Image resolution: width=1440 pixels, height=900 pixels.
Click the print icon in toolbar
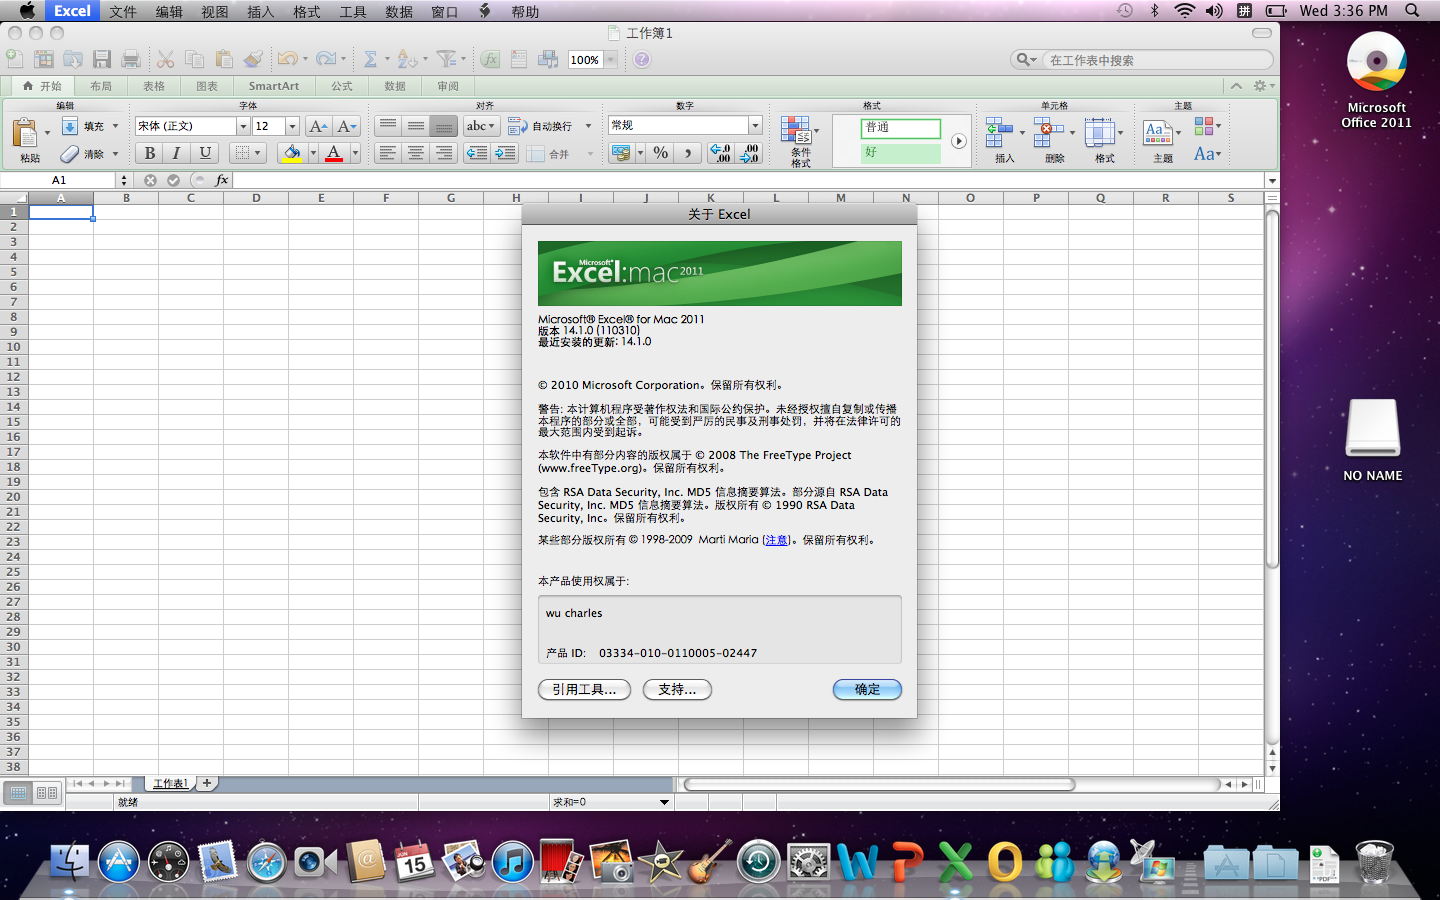(131, 60)
